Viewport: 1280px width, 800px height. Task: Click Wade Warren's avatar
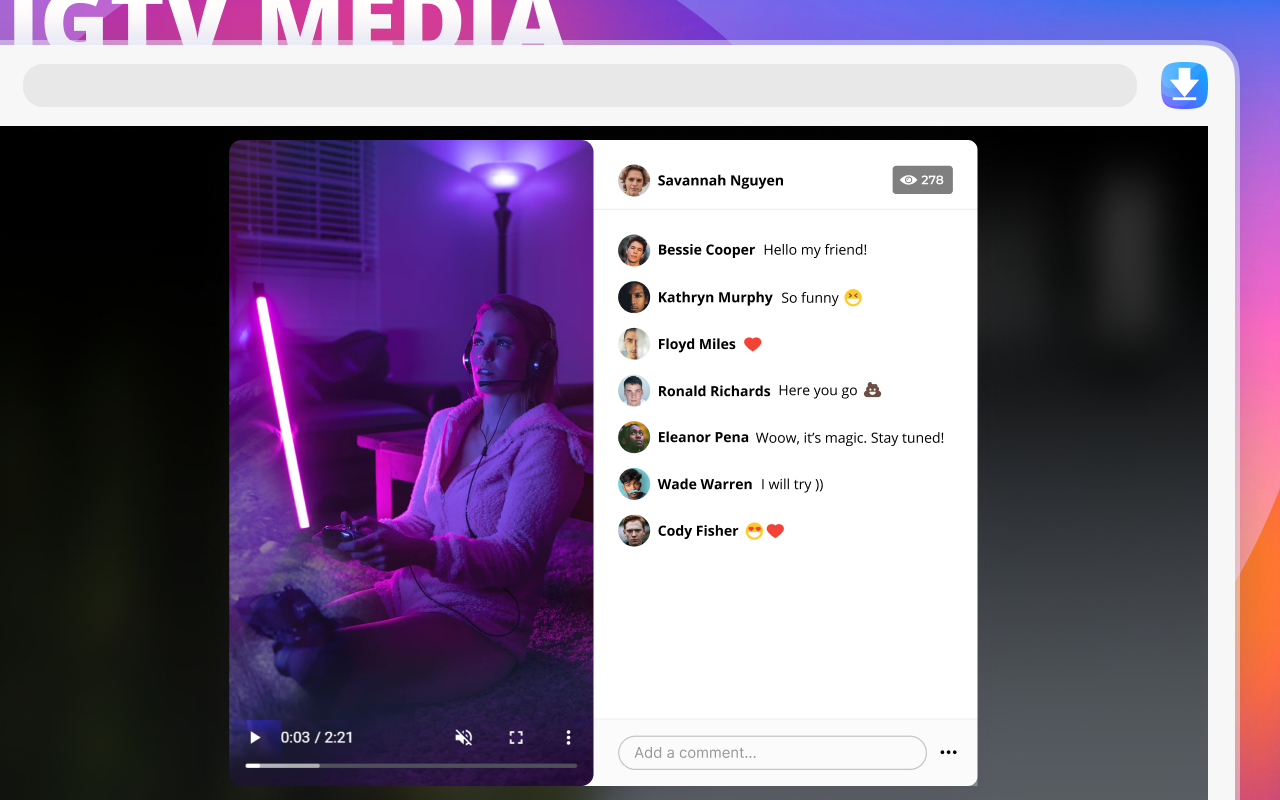point(634,484)
